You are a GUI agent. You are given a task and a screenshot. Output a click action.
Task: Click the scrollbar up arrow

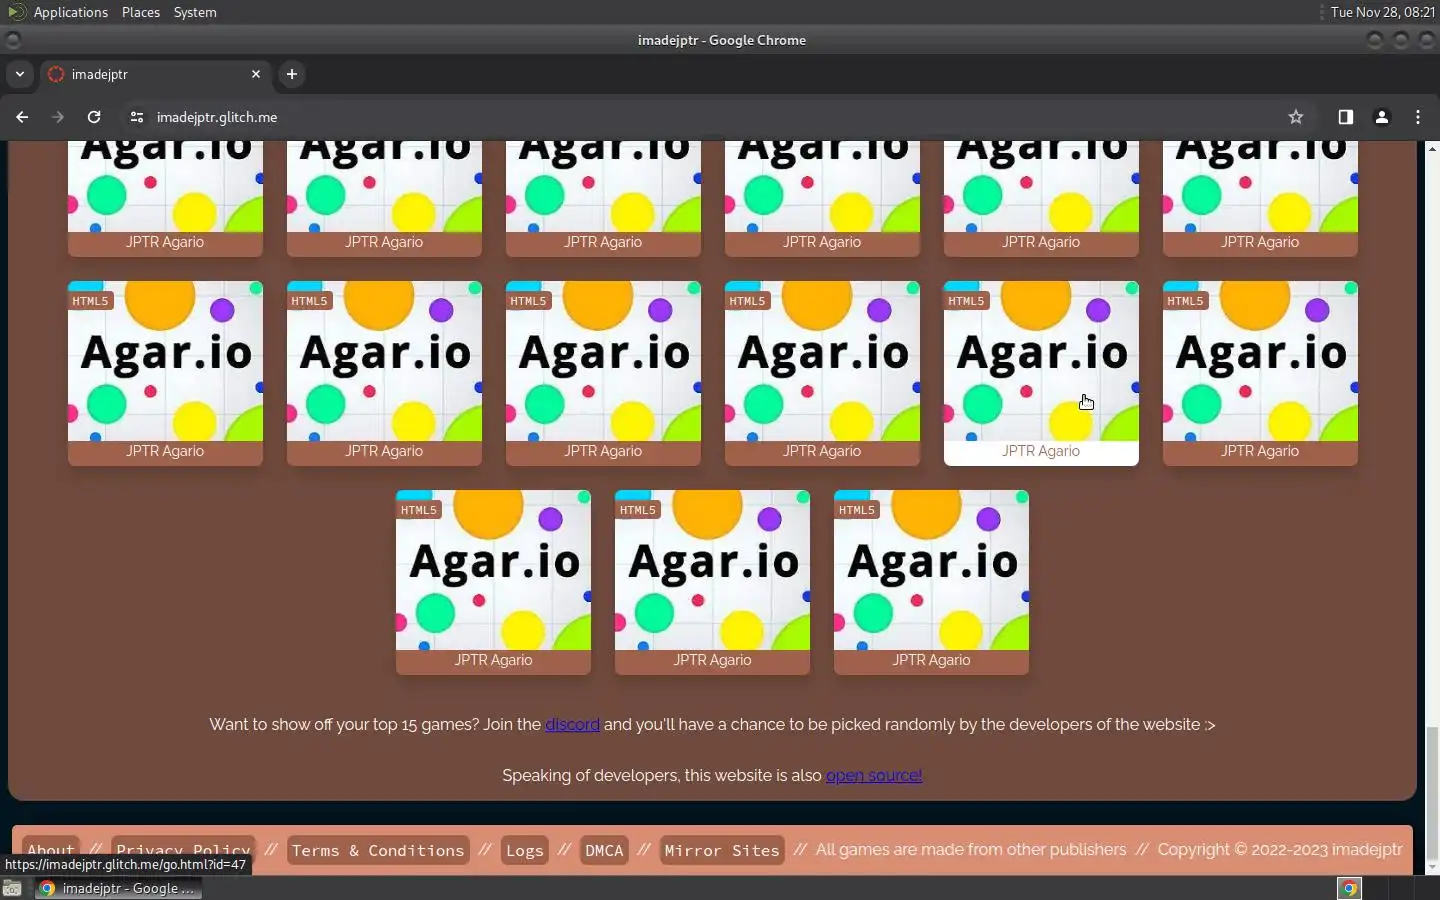click(x=1432, y=148)
